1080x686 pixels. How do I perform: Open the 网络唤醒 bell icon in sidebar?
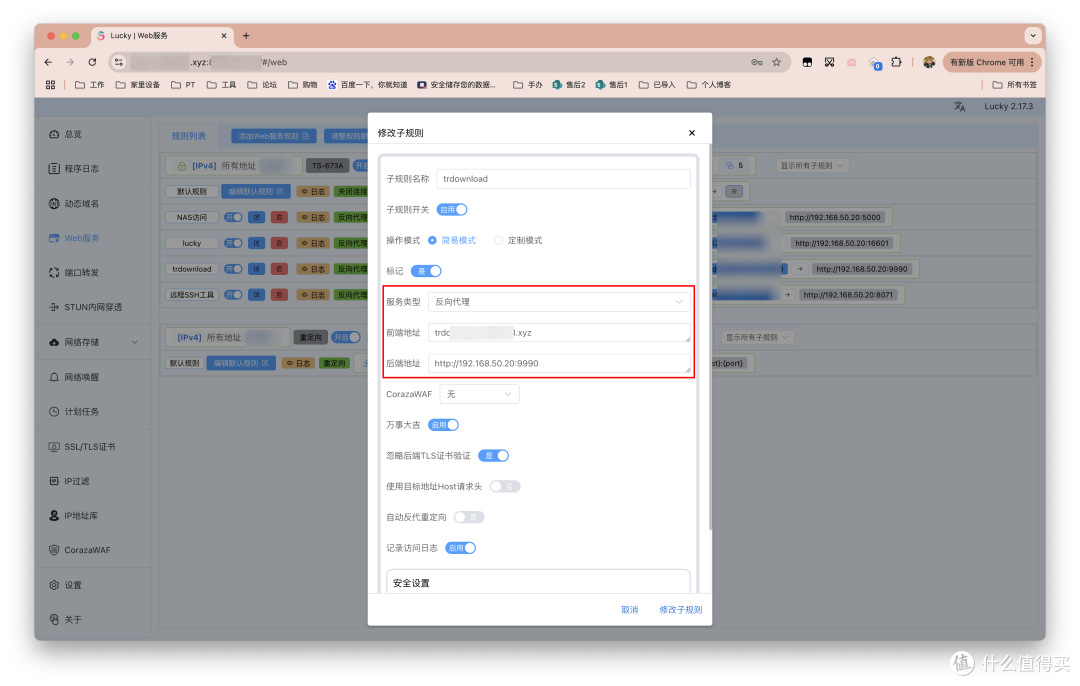pos(54,377)
